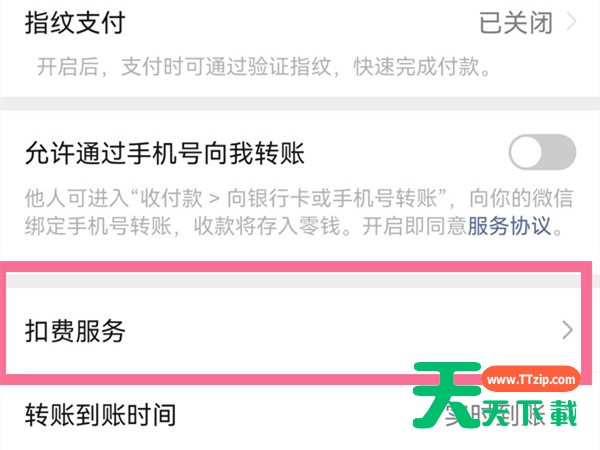Expand 扣费服务 using its right arrow
Viewport: 600px width, 450px height.
567,331
